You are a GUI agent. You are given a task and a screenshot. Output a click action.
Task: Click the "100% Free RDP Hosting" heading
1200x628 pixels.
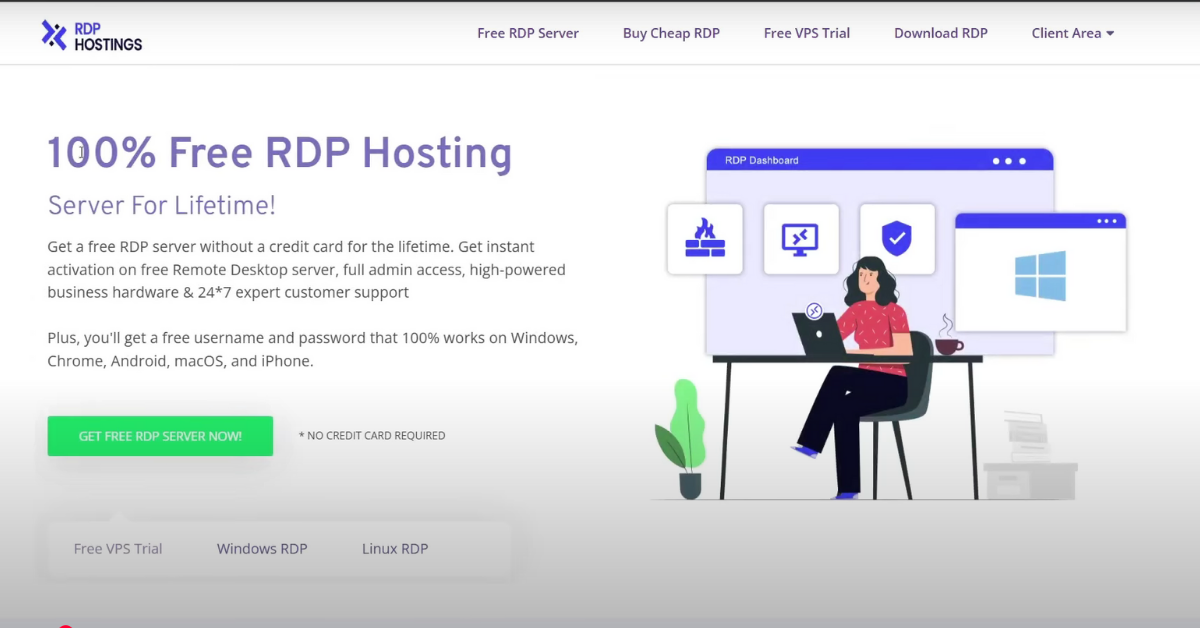tap(280, 153)
